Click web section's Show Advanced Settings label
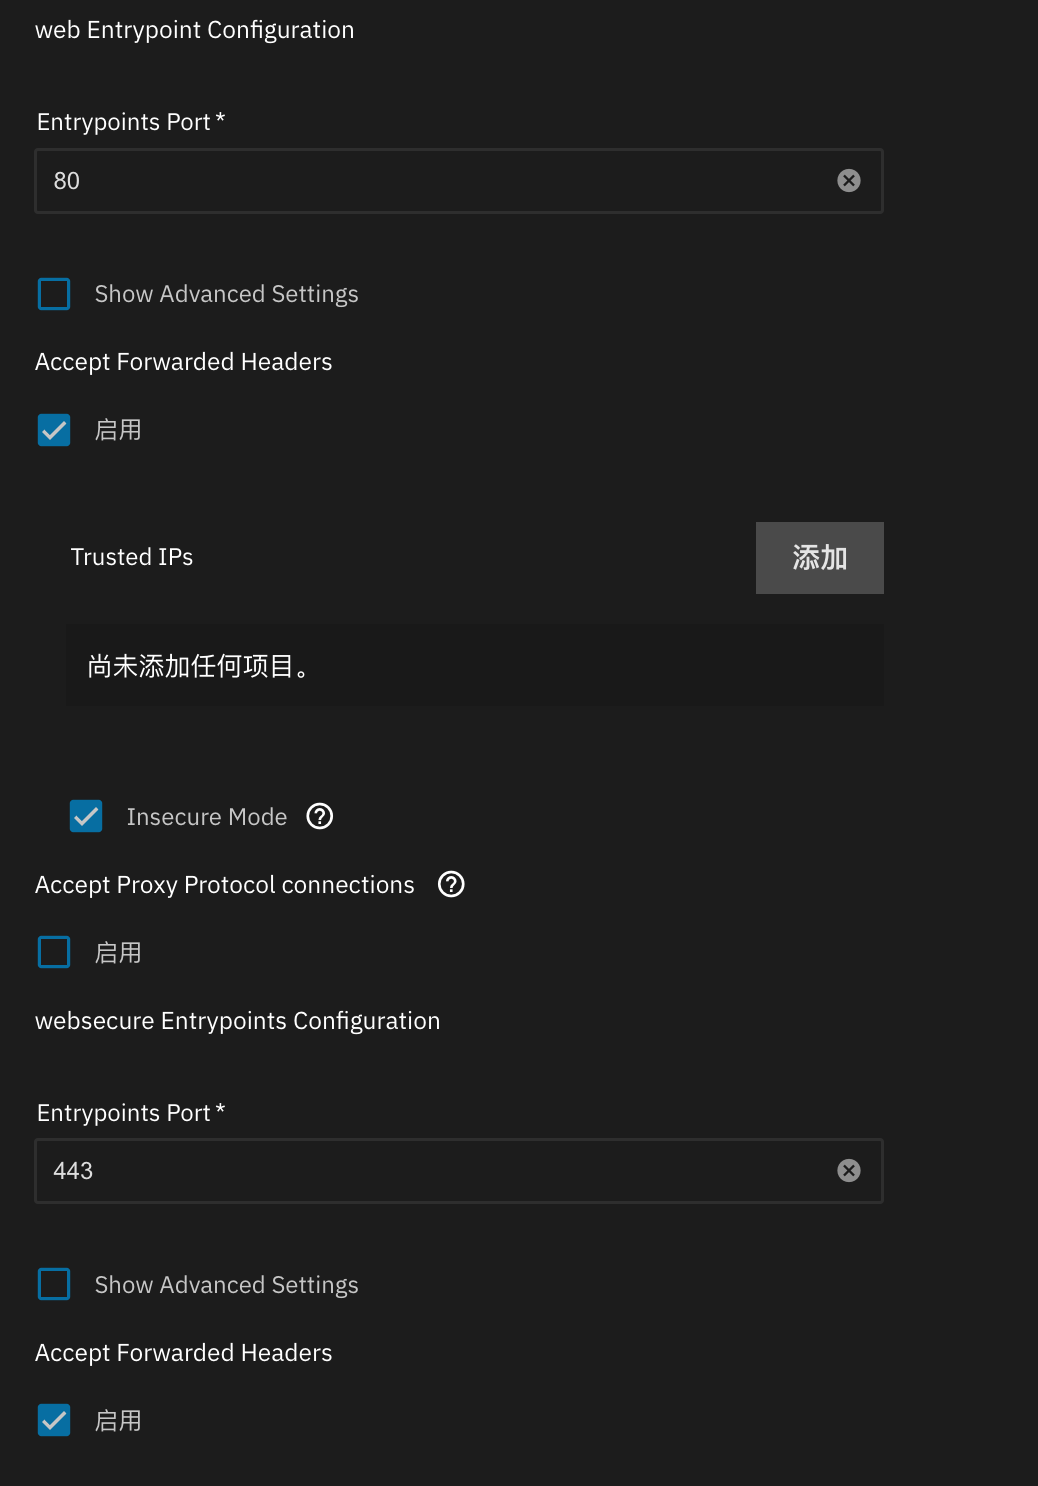 pos(226,294)
